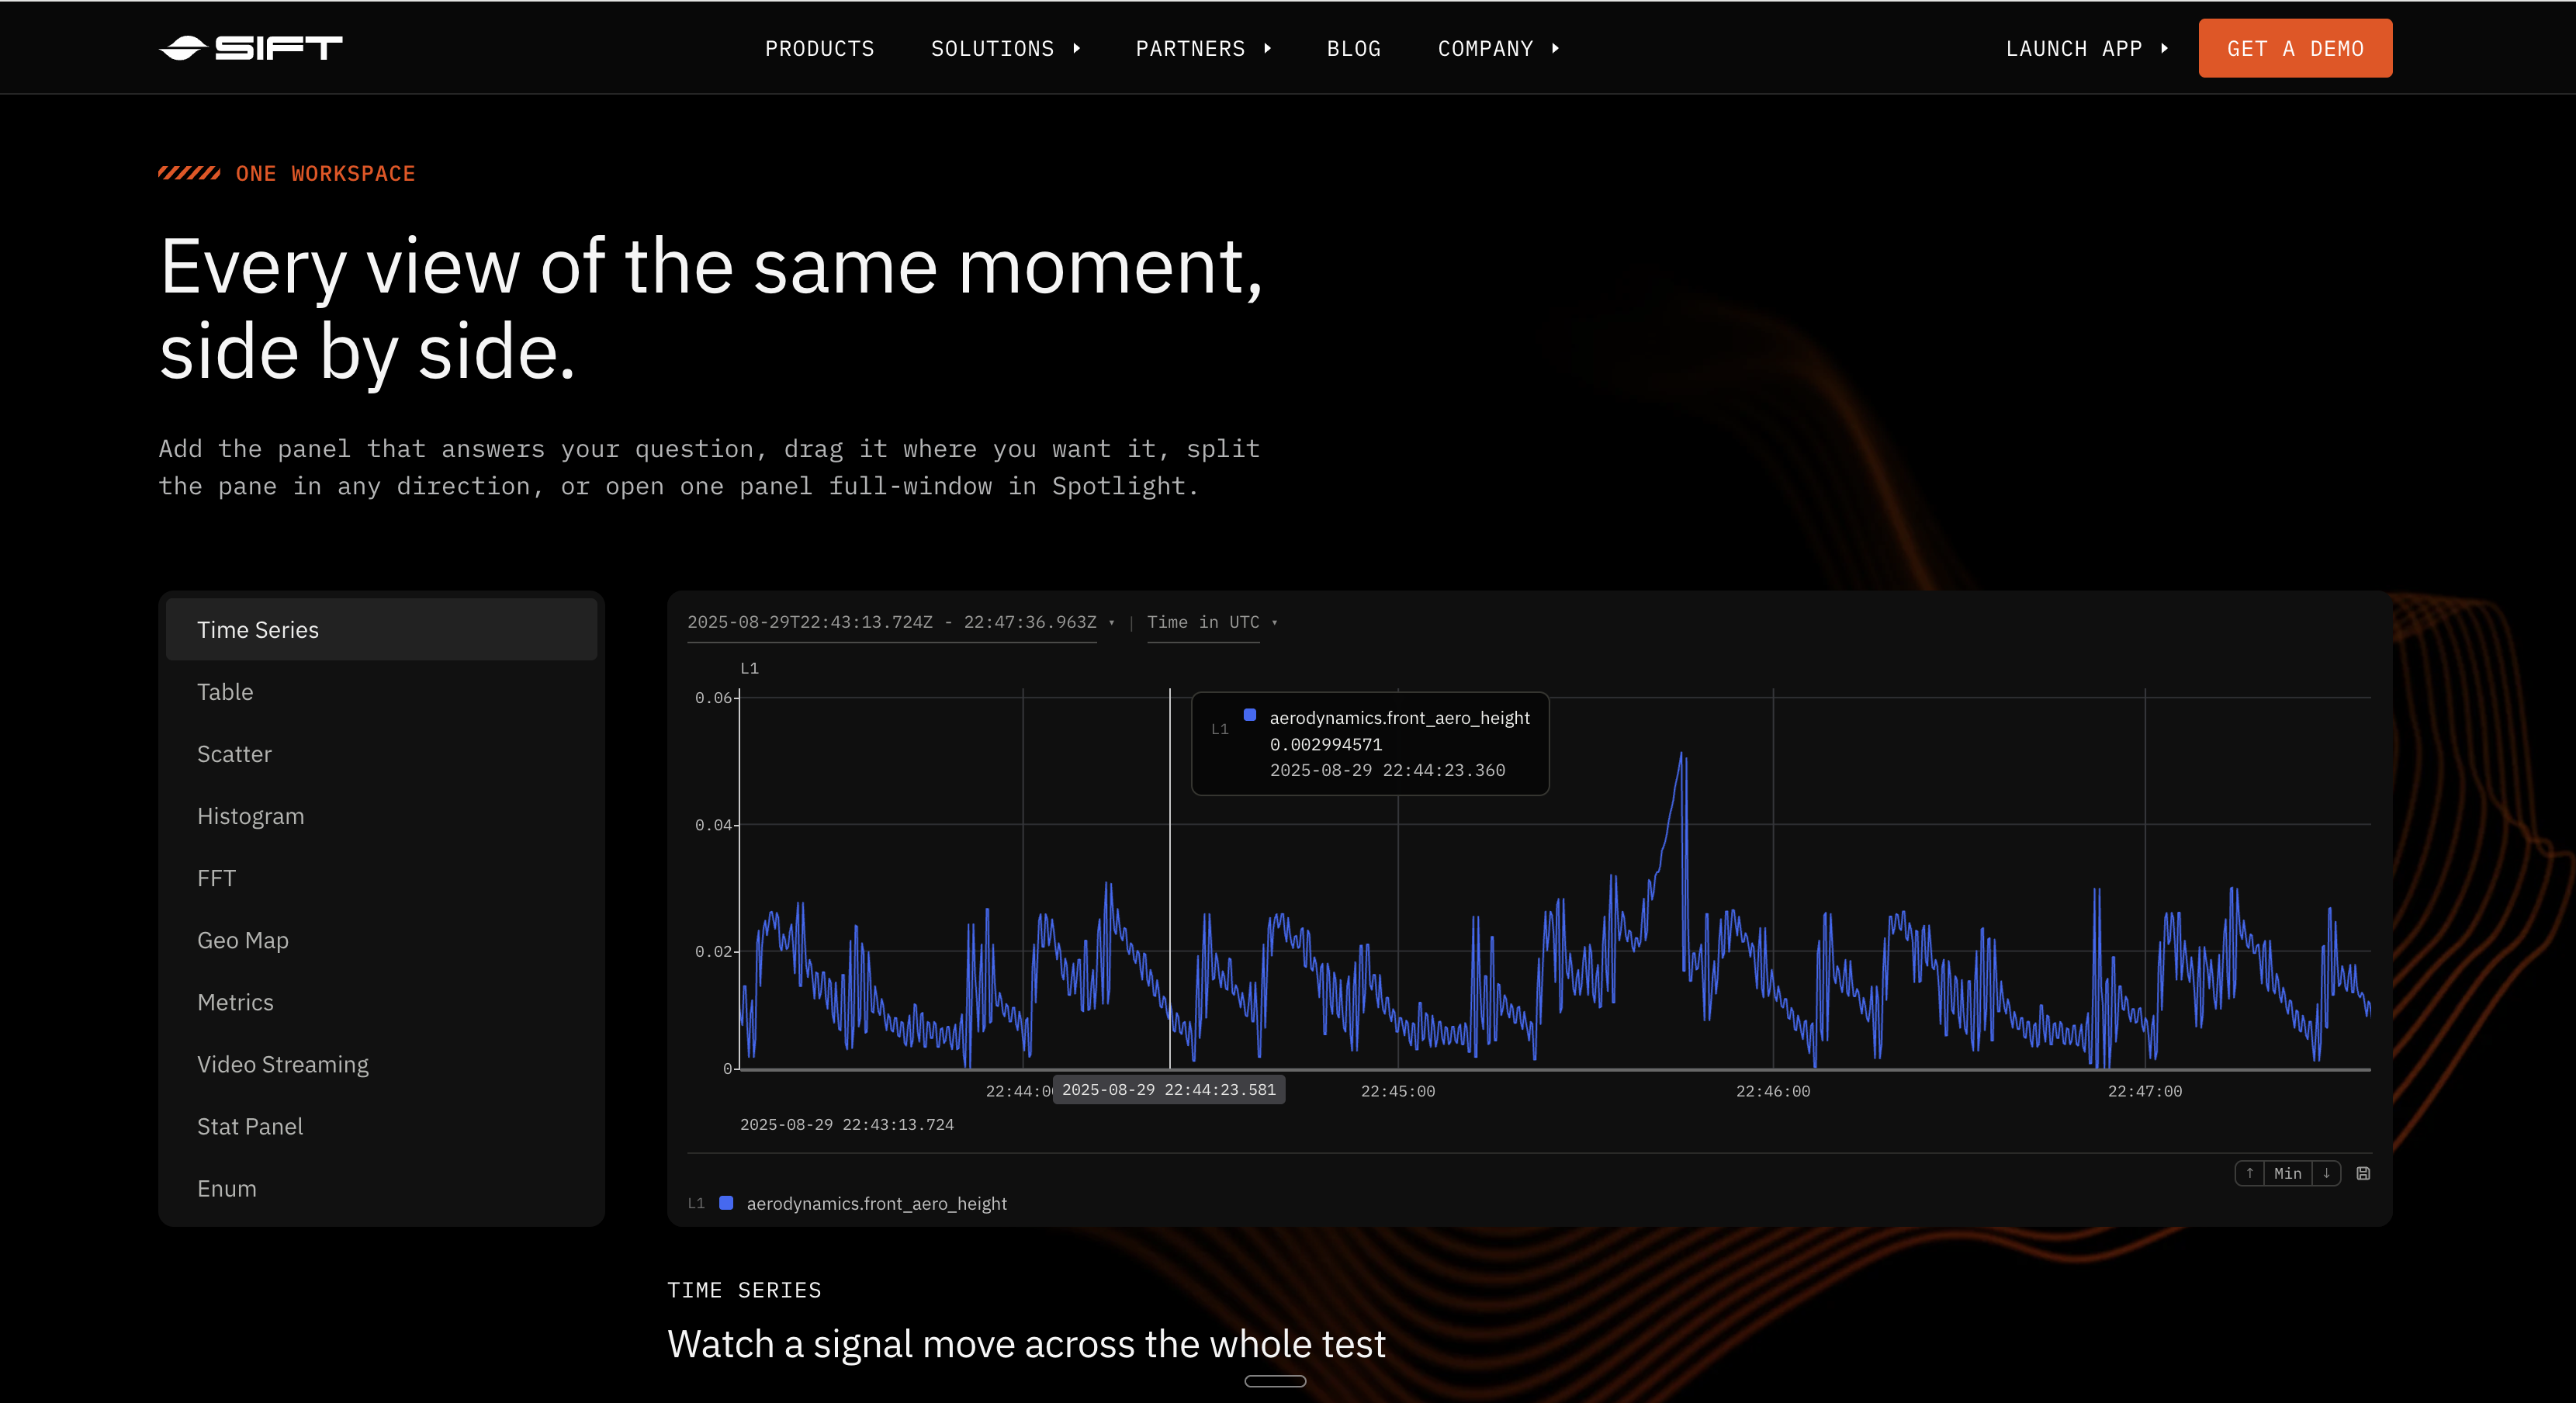
Task: Click the start timestamp 22:43:13.724 below chart
Action: point(847,1124)
